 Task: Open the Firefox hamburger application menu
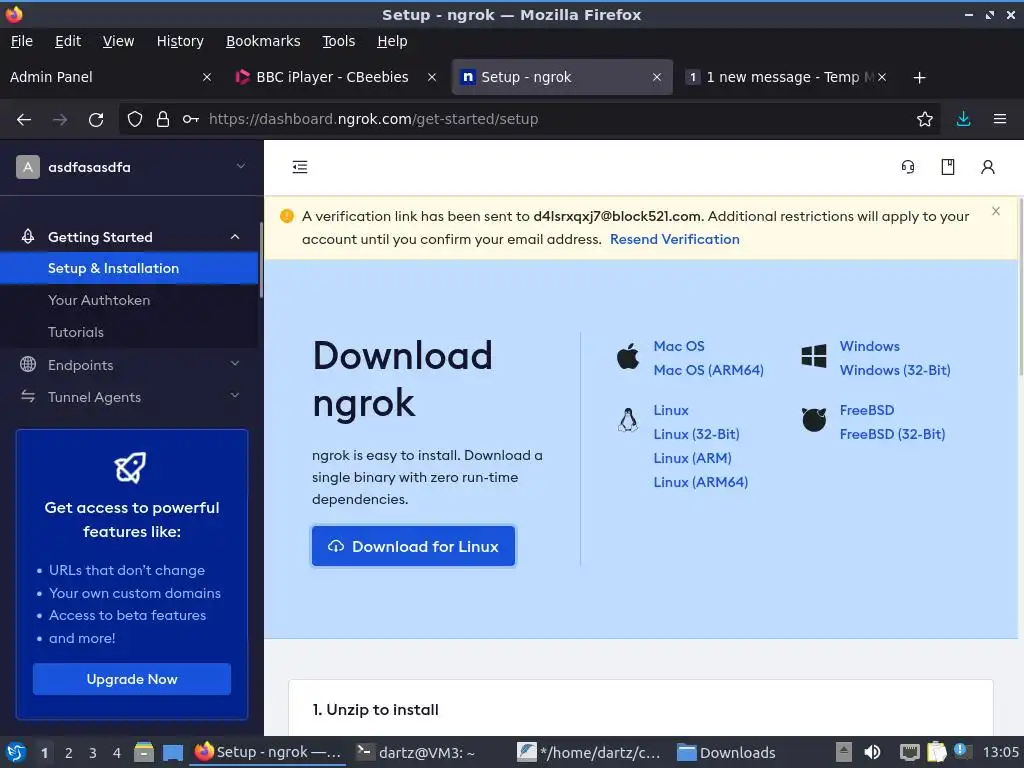coord(1000,119)
